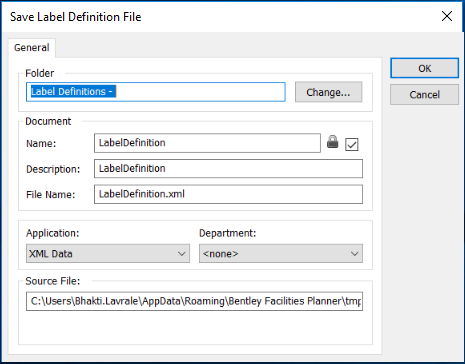Click the Folder group heading
465x364 pixels.
pyautogui.click(x=40, y=73)
